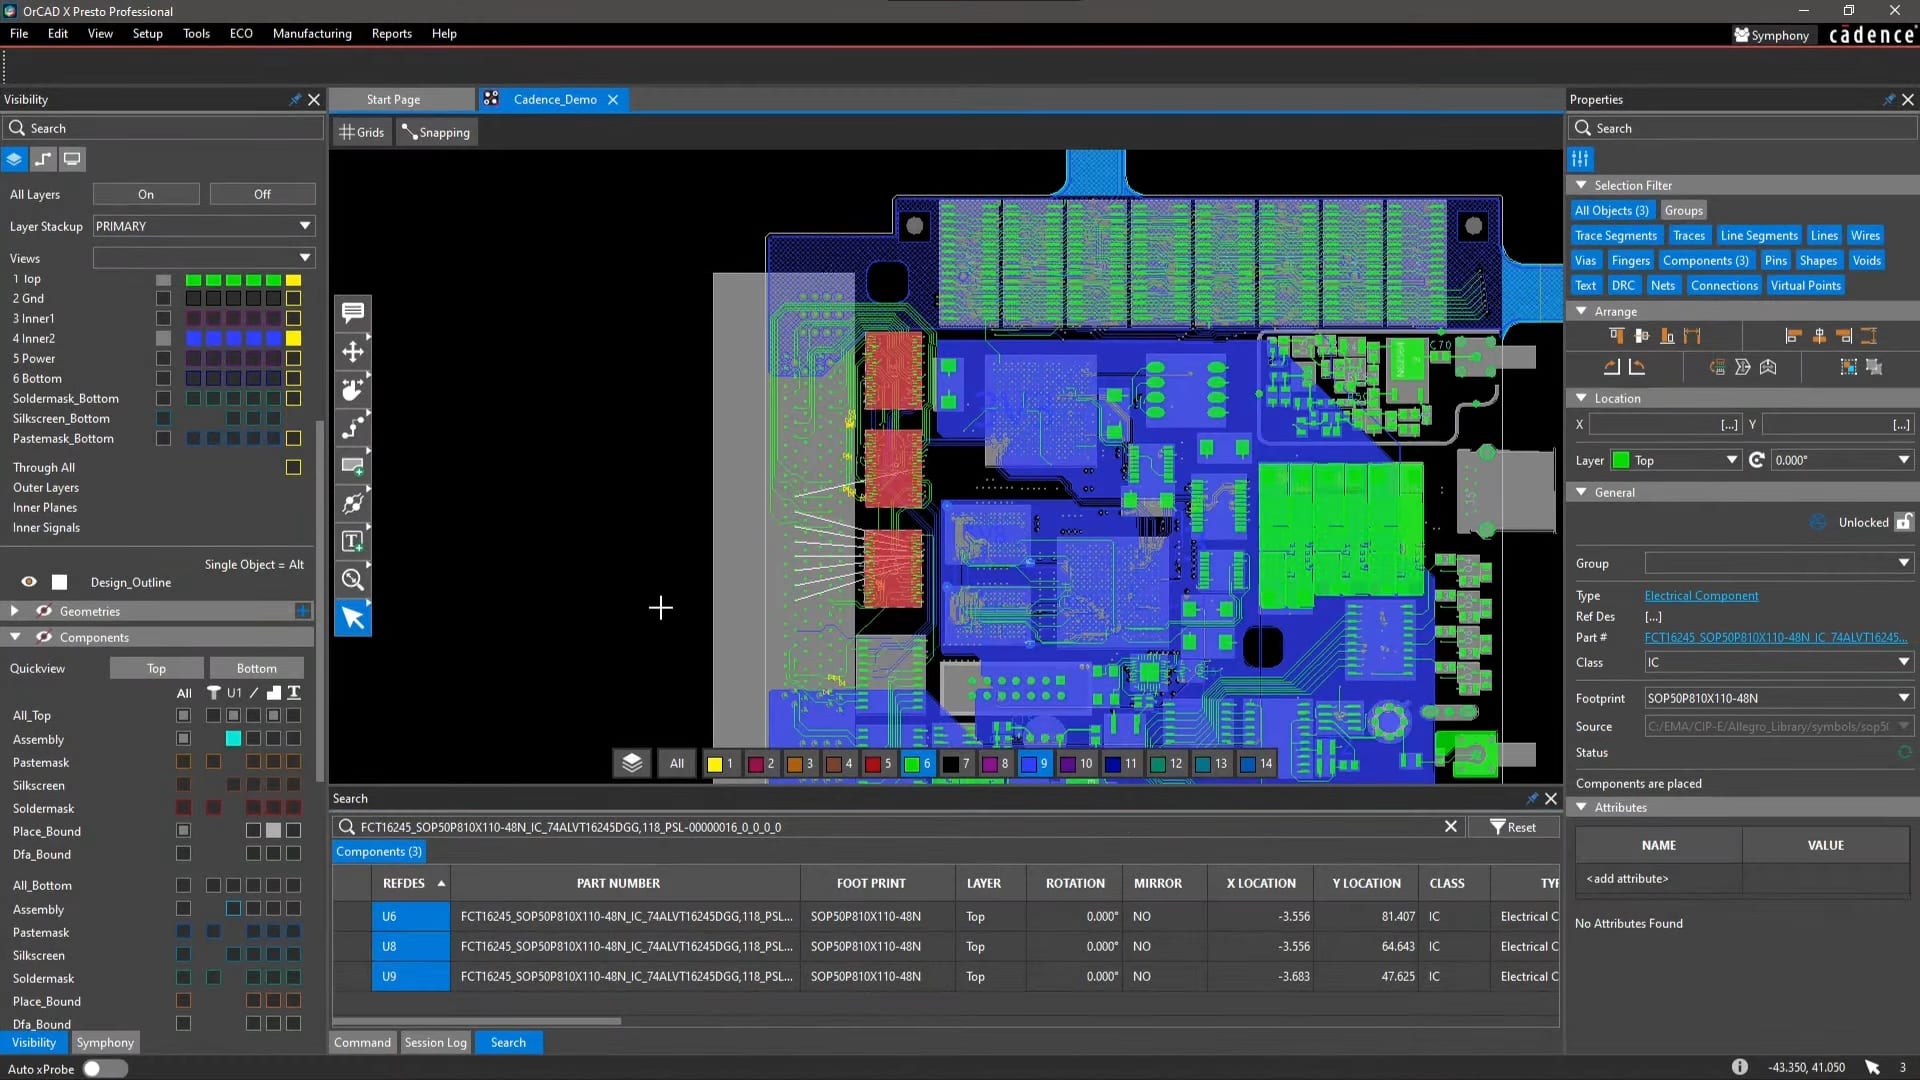Click Quickview Bottom button

click(256, 668)
